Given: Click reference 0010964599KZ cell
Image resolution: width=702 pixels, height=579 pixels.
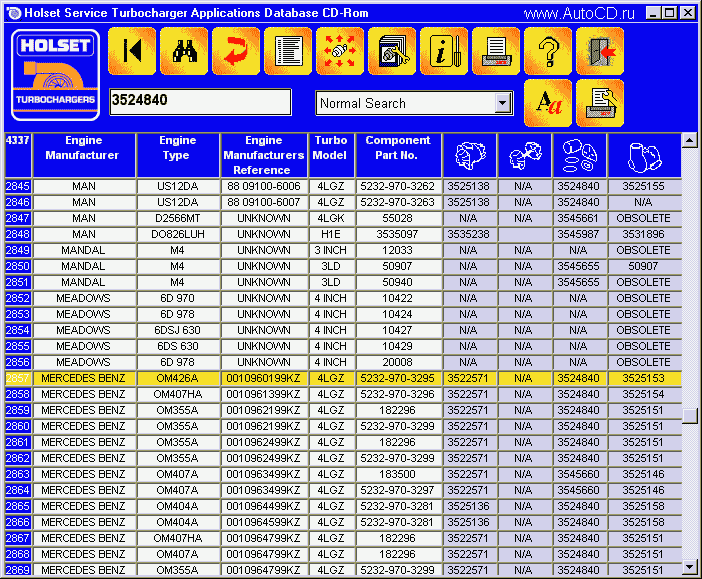Looking at the screenshot, I should click(x=264, y=522).
